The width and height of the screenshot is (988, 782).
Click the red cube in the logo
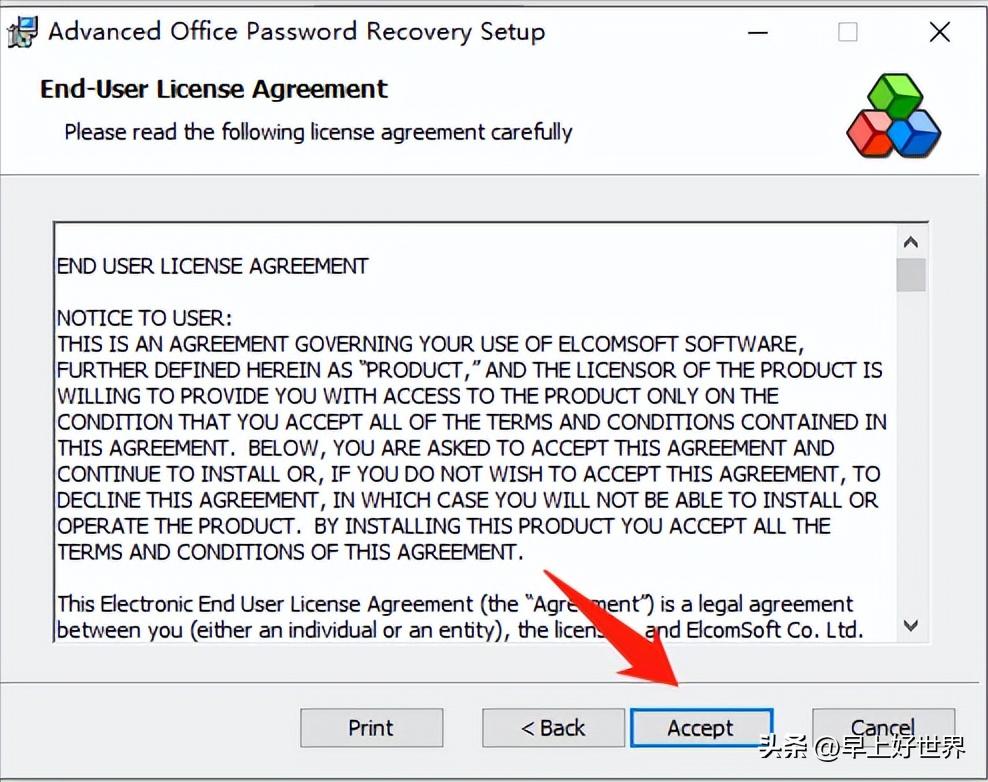871,134
